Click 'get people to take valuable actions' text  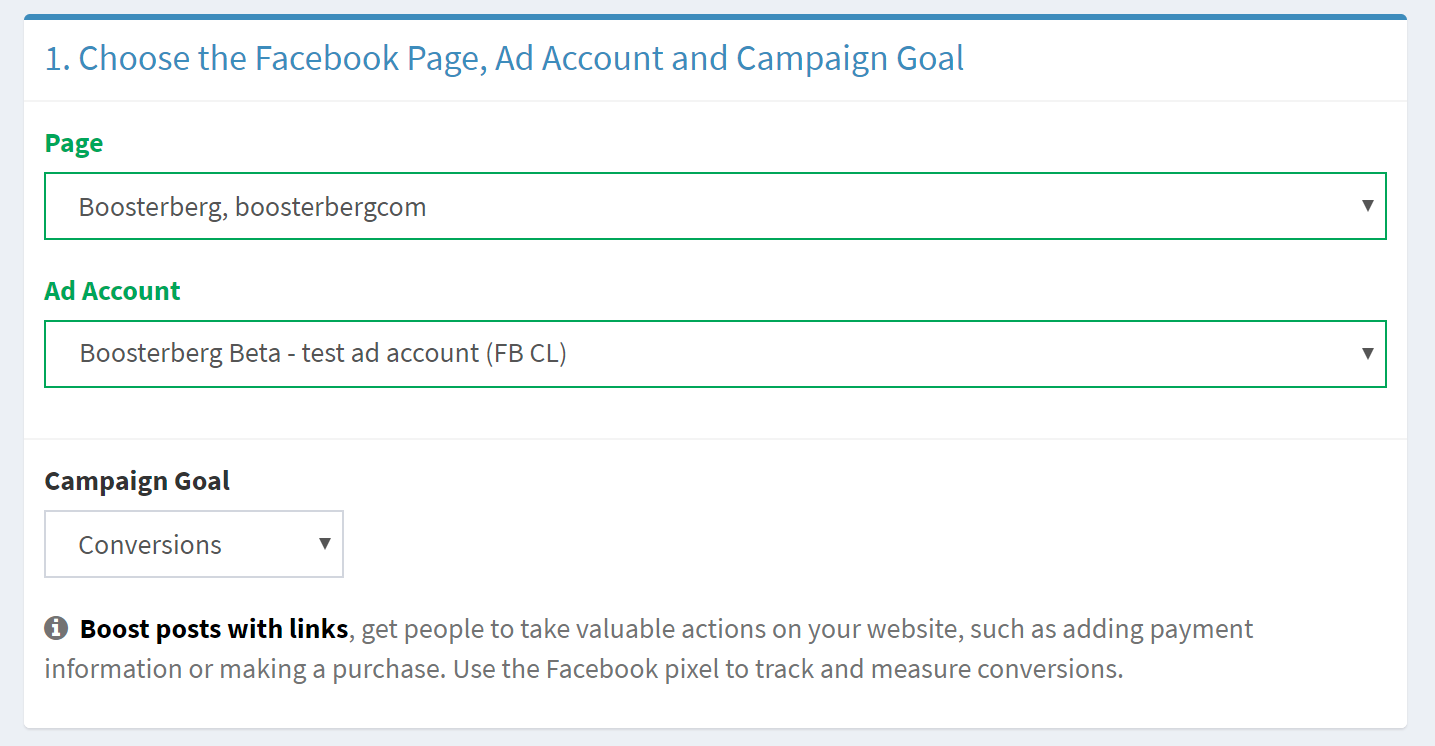pos(571,629)
